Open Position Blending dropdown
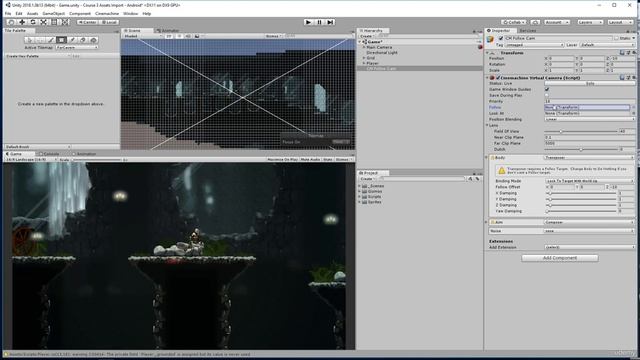This screenshot has width=640, height=360. [589, 119]
